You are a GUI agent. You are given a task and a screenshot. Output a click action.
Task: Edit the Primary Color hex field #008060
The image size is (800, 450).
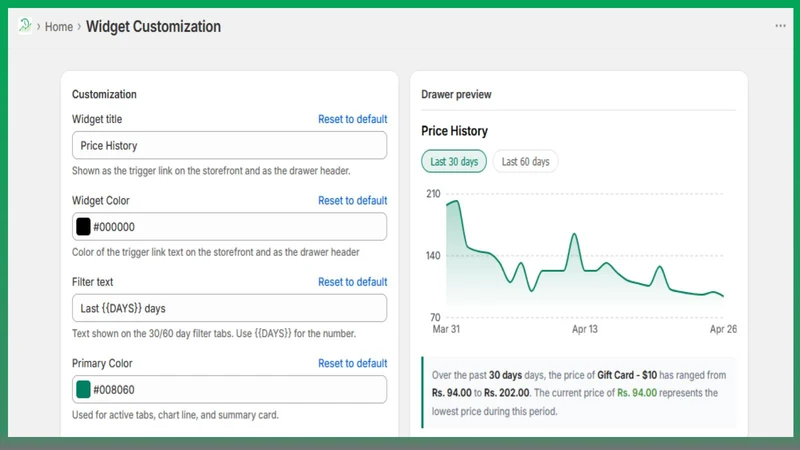(x=229, y=389)
